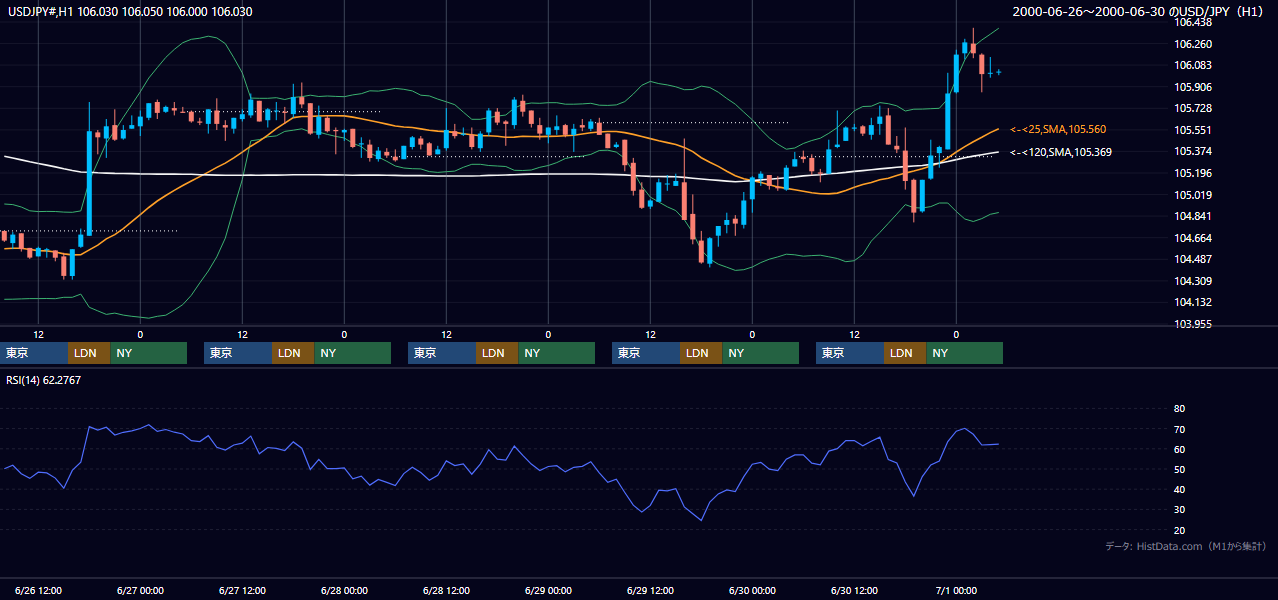Select the 6/30 12:00 date axis label
This screenshot has width=1278, height=600.
point(854,590)
